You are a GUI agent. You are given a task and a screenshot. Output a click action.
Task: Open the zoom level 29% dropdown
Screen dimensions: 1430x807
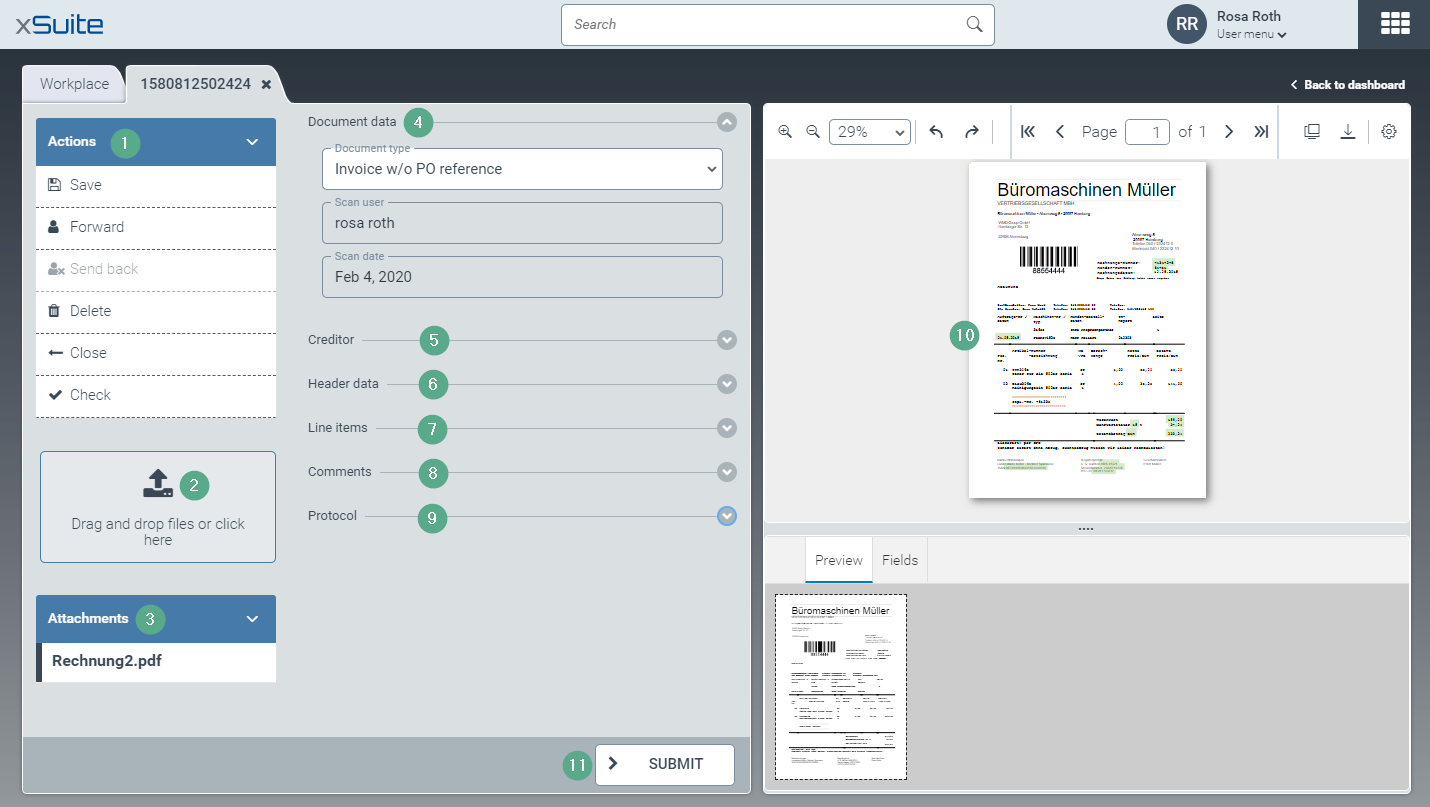coord(869,132)
